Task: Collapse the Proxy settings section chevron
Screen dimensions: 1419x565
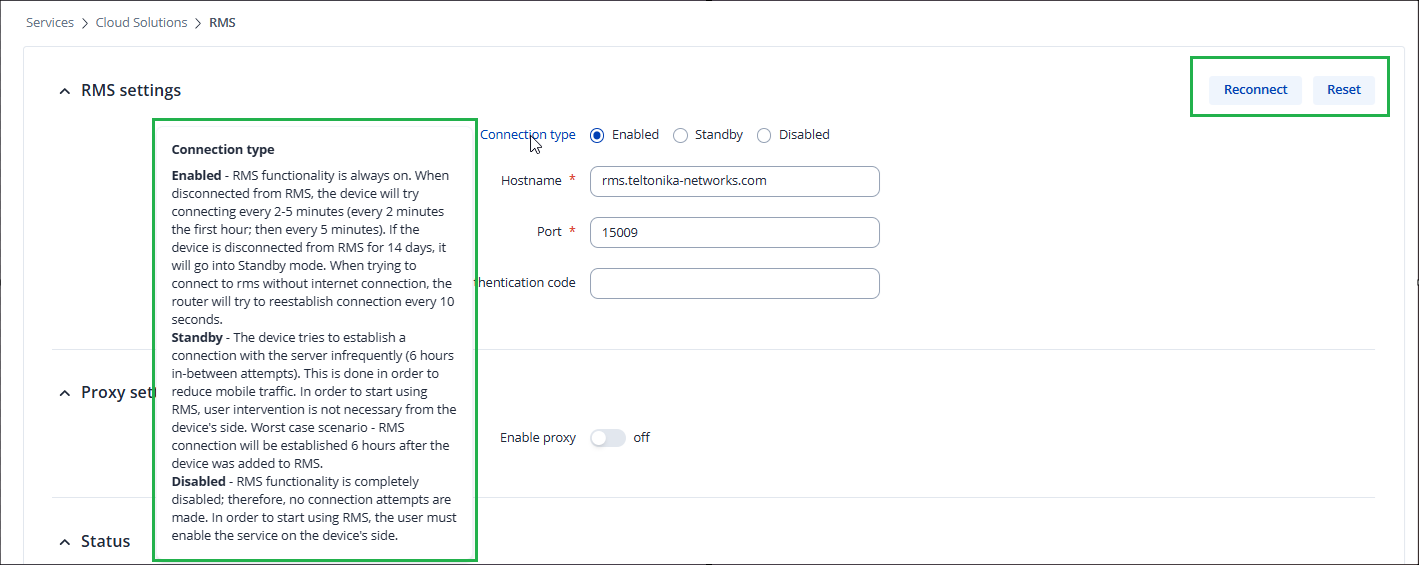Action: 65,393
